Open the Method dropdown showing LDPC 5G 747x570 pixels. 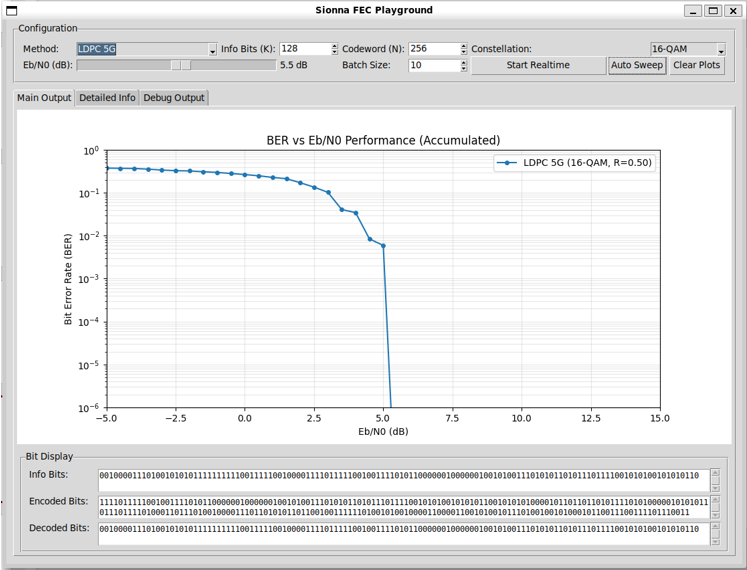pyautogui.click(x=146, y=49)
